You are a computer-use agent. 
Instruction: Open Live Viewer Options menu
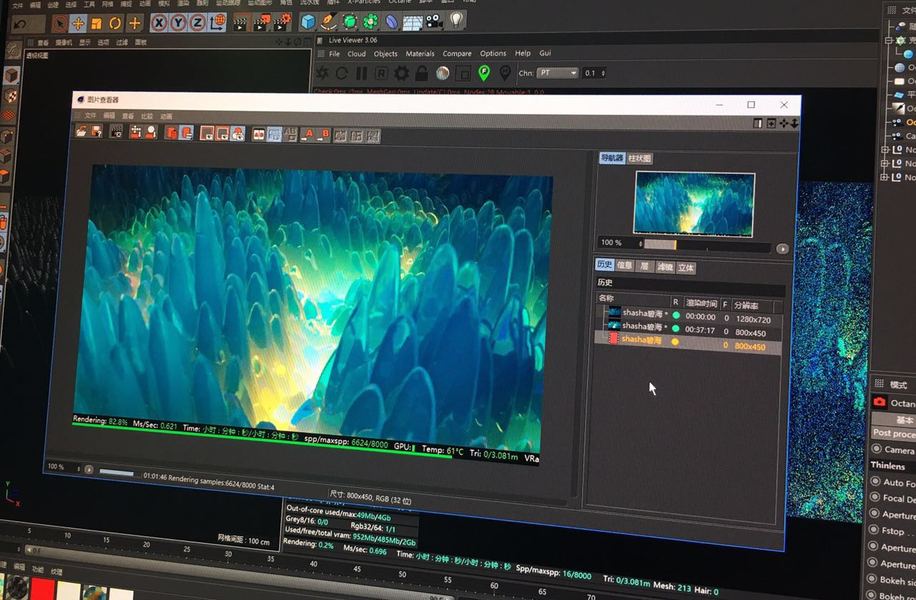tap(493, 53)
